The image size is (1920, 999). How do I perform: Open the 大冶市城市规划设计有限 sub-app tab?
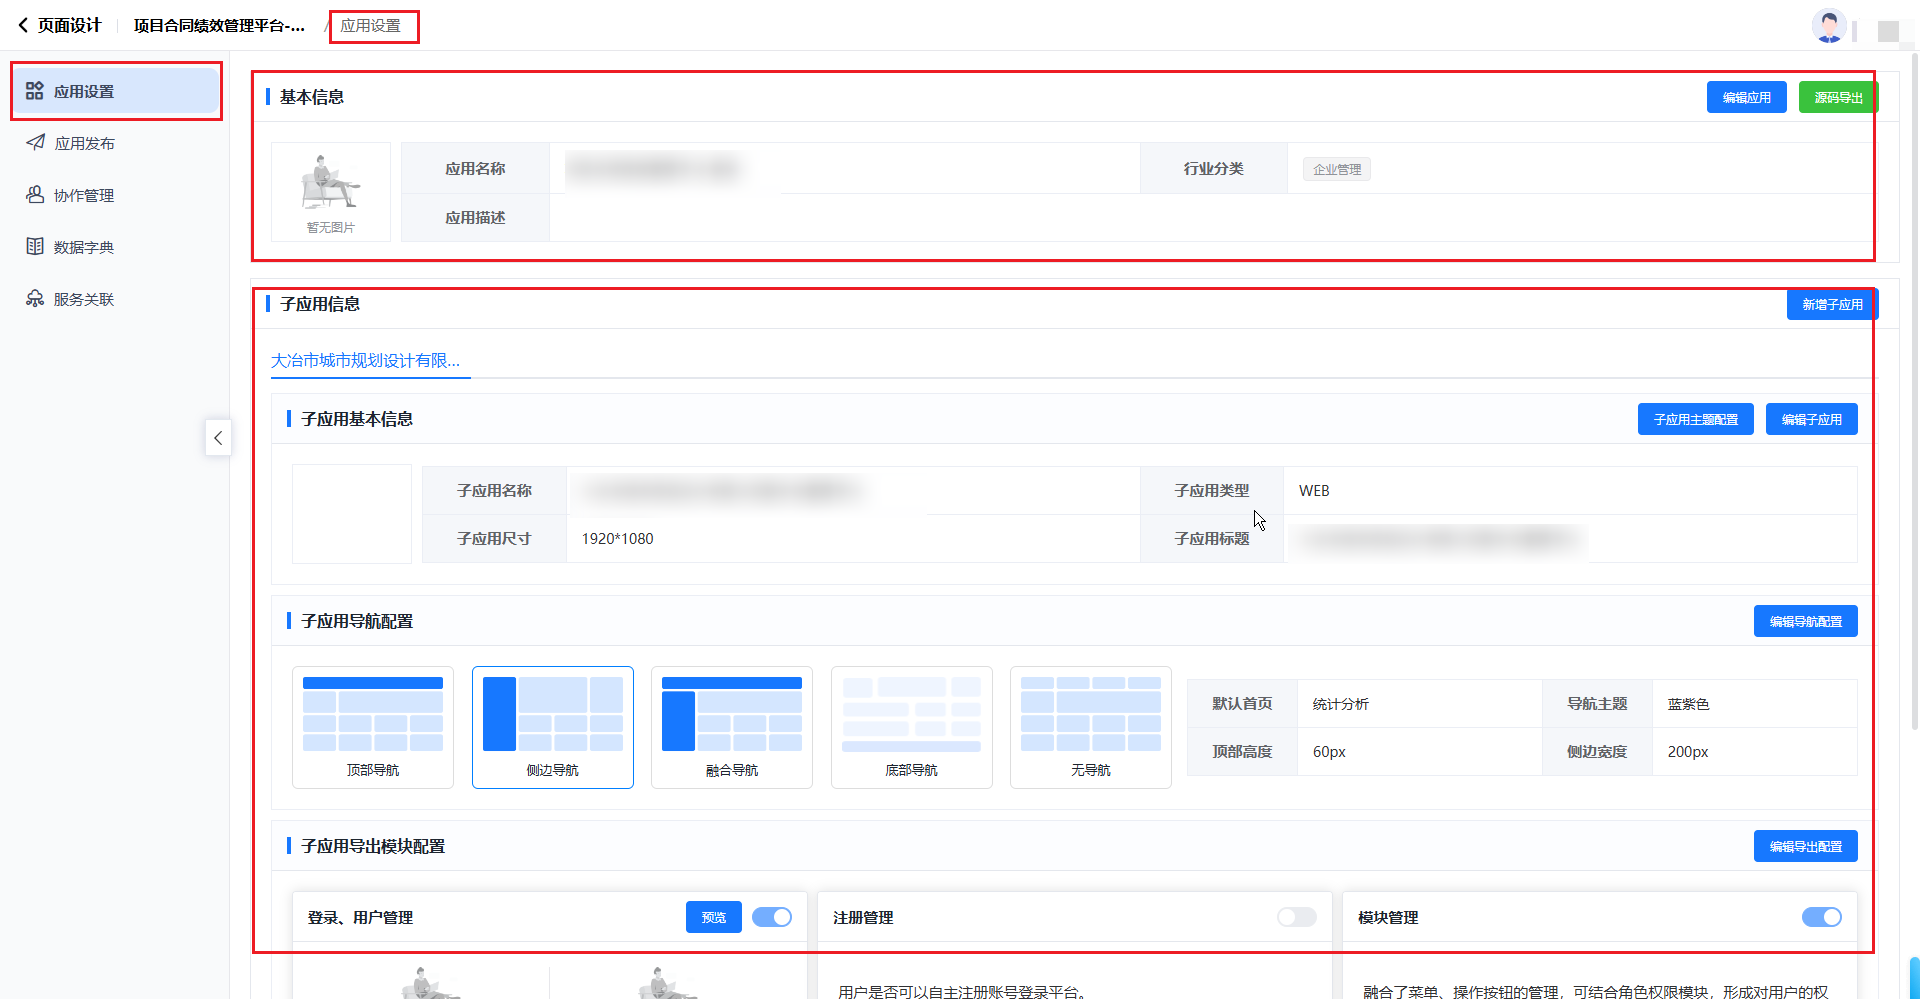(366, 361)
